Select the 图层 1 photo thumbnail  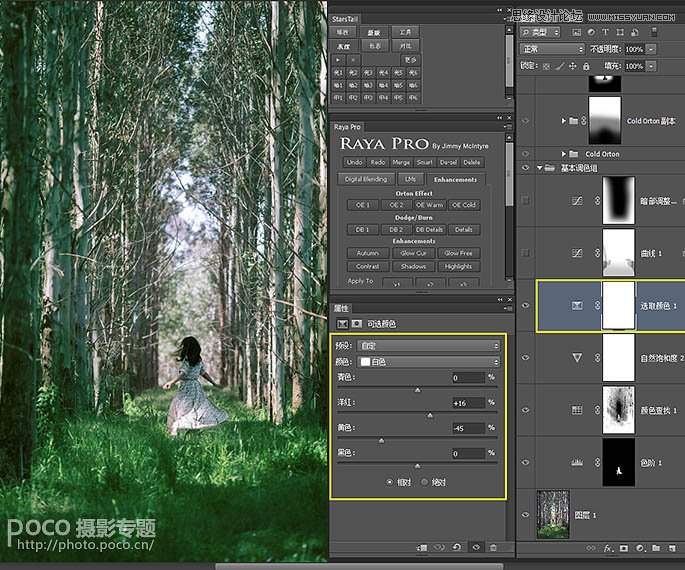coord(553,515)
